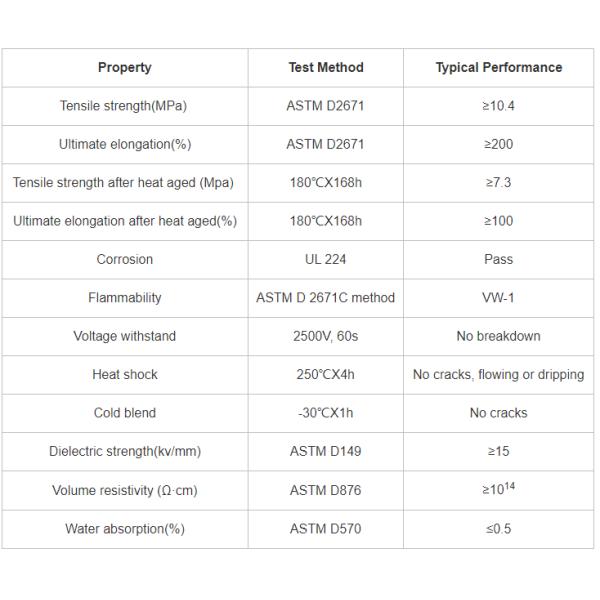
Task: Select the Tensile strength(MPa) cell
Action: click(x=125, y=106)
